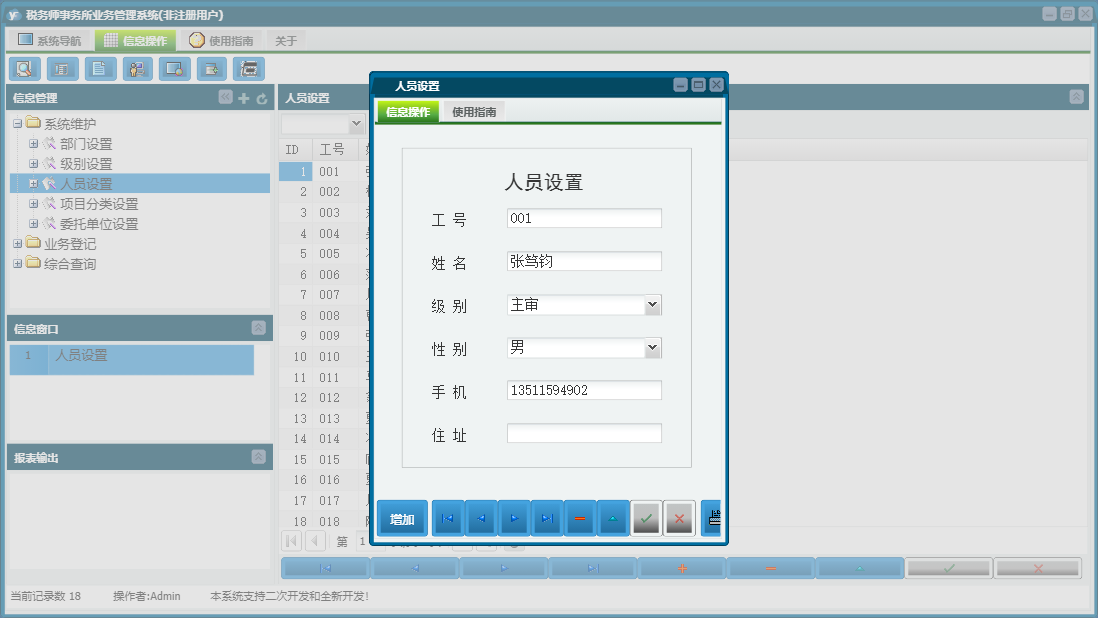Expand the 部门设置 tree node
1098x618 pixels.
tap(33, 143)
